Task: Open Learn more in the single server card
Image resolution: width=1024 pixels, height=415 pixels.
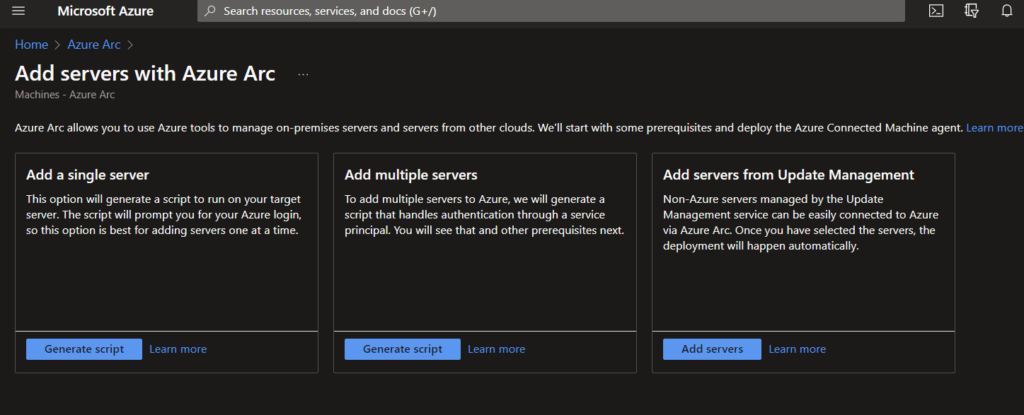Action: [x=178, y=349]
